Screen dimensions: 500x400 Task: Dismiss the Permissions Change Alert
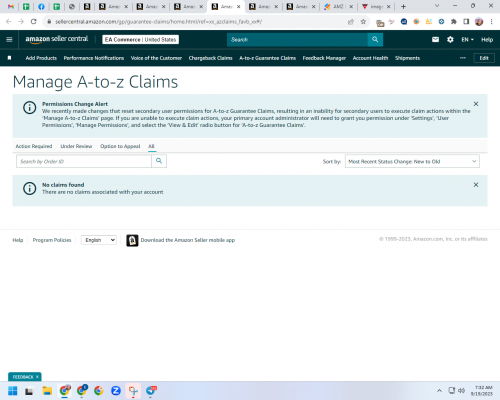[476, 104]
